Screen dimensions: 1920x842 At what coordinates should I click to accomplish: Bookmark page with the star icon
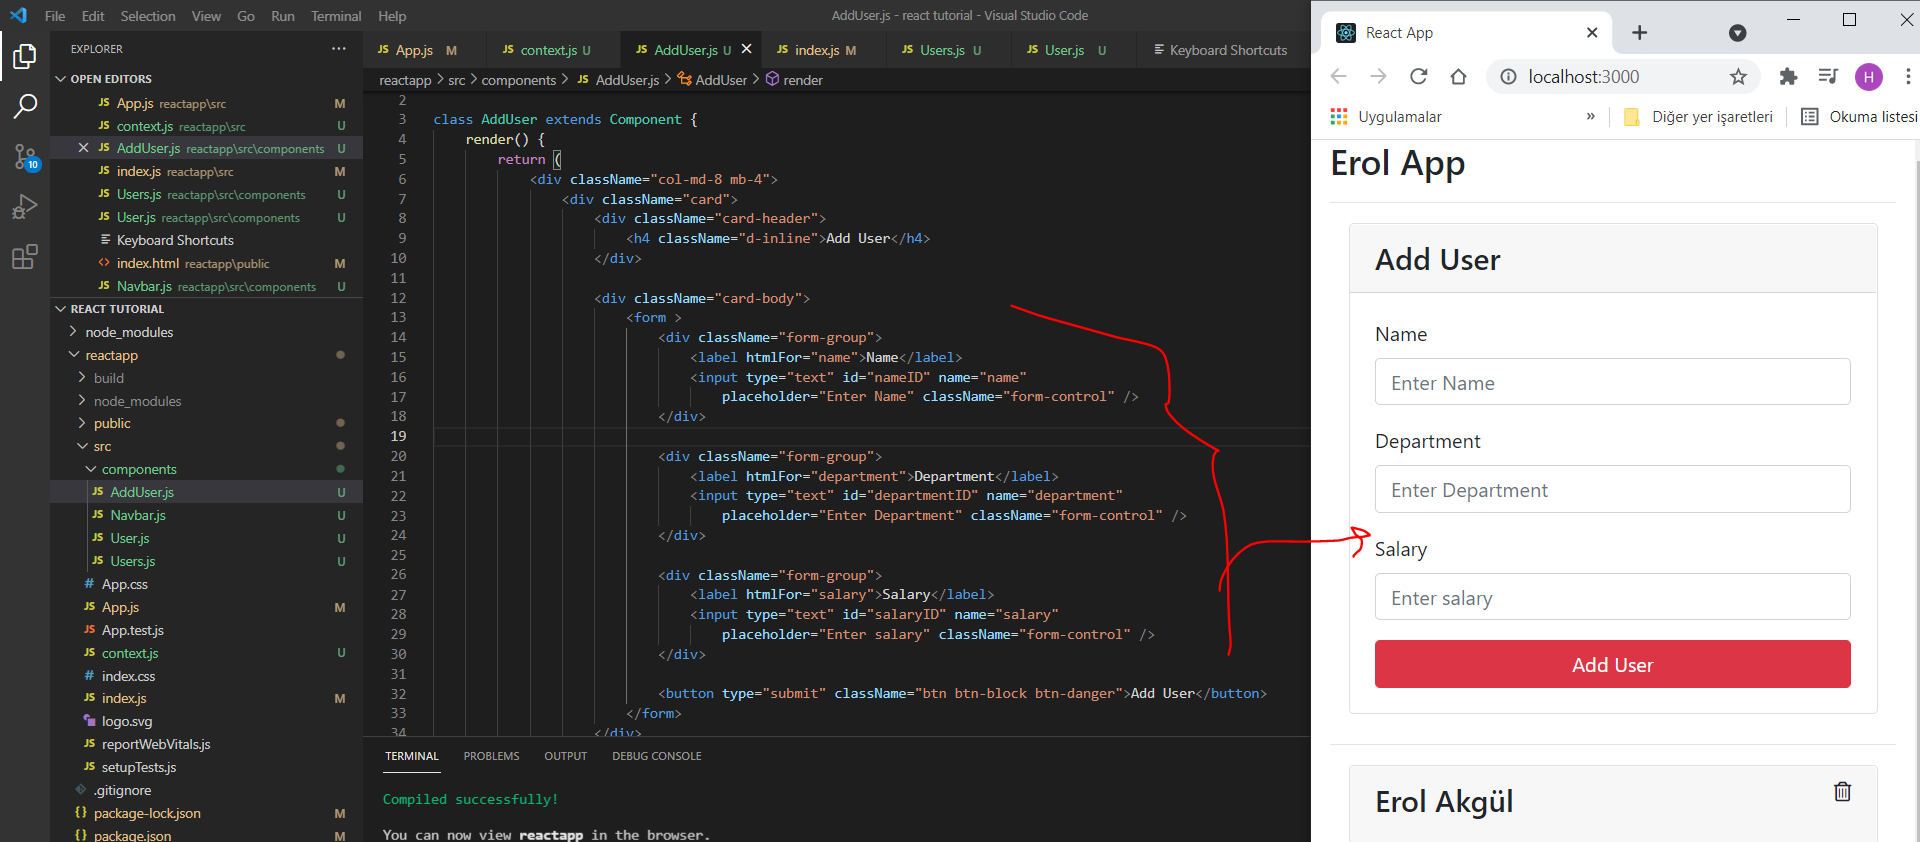[x=1738, y=77]
